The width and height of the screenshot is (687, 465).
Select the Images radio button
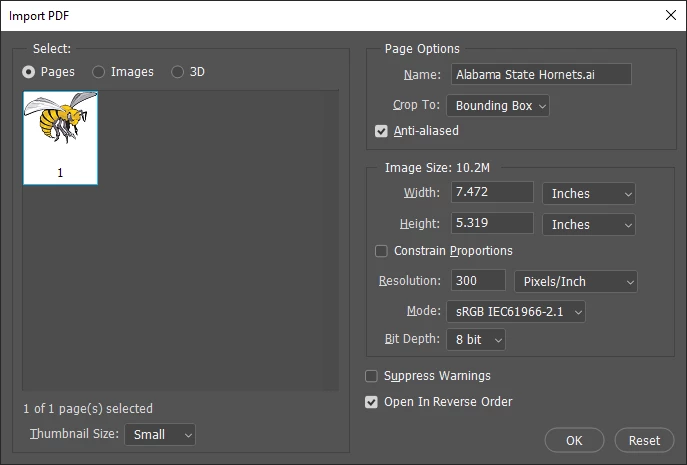[99, 72]
